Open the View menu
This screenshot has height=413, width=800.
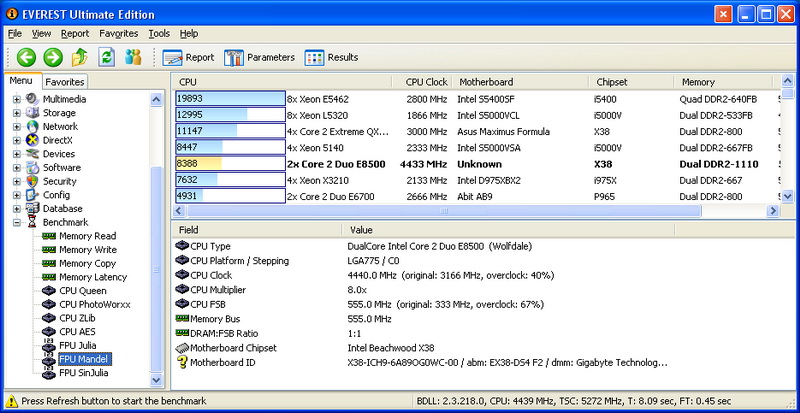[41, 34]
